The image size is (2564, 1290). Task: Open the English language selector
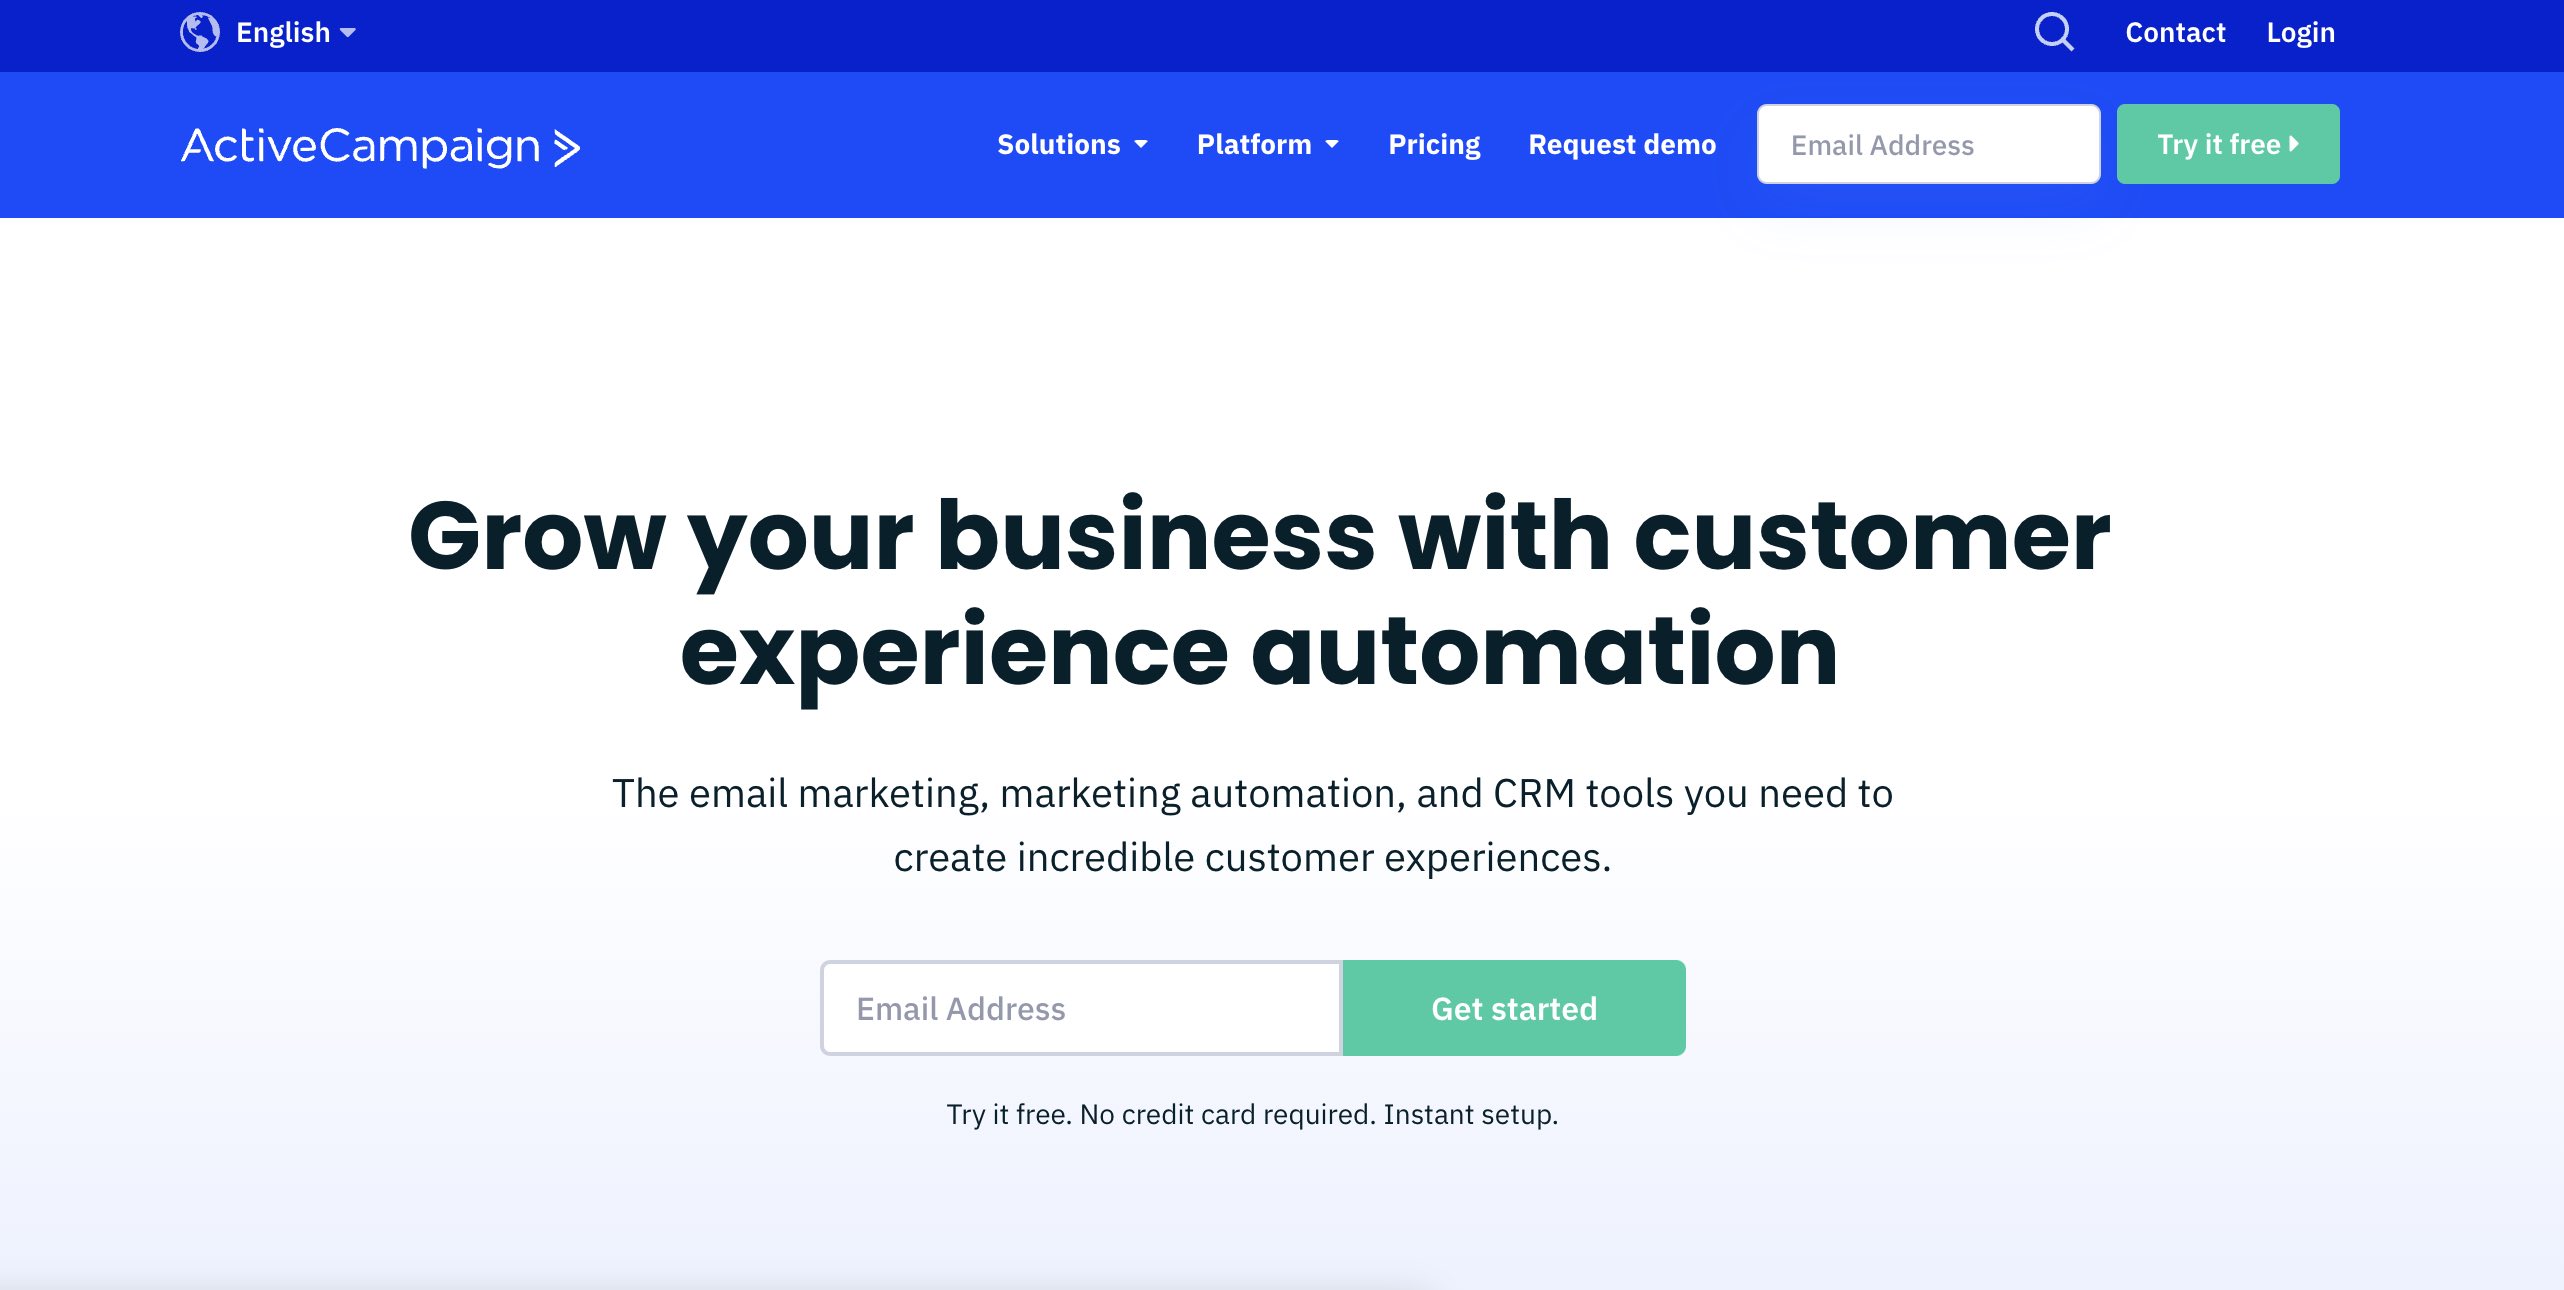pos(271,33)
